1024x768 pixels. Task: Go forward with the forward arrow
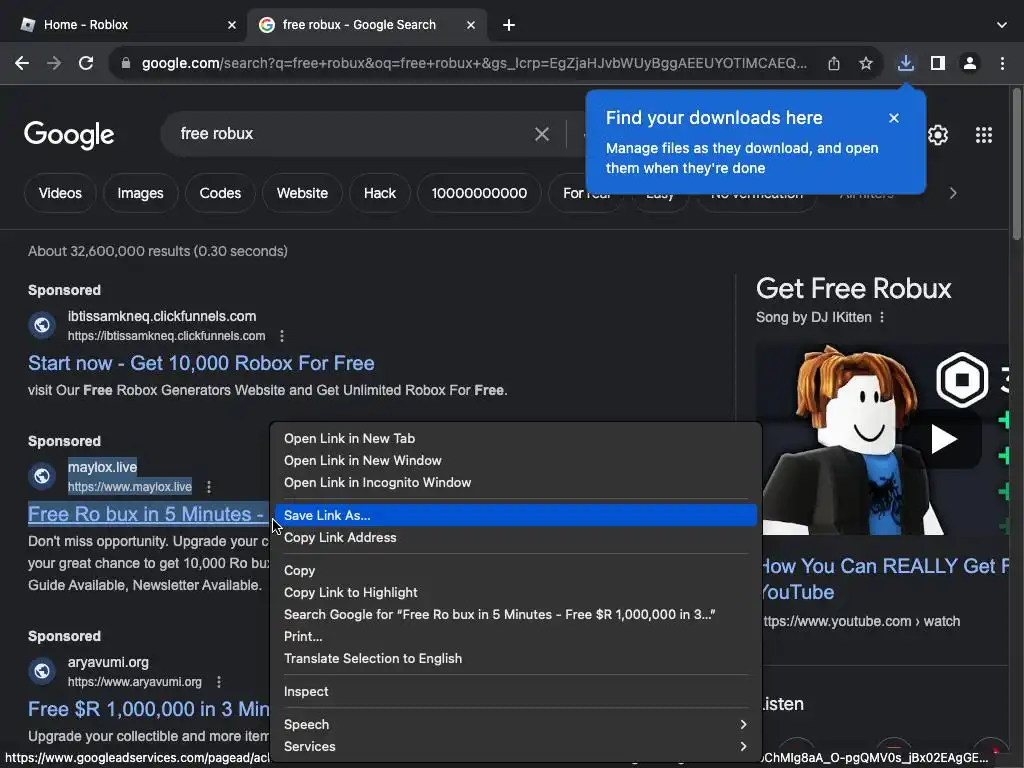coord(54,63)
